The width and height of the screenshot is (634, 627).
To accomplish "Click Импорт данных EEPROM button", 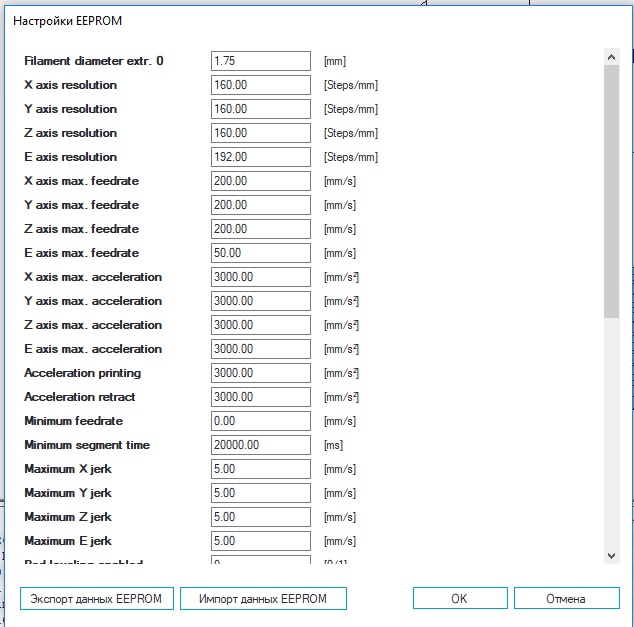I will 263,598.
